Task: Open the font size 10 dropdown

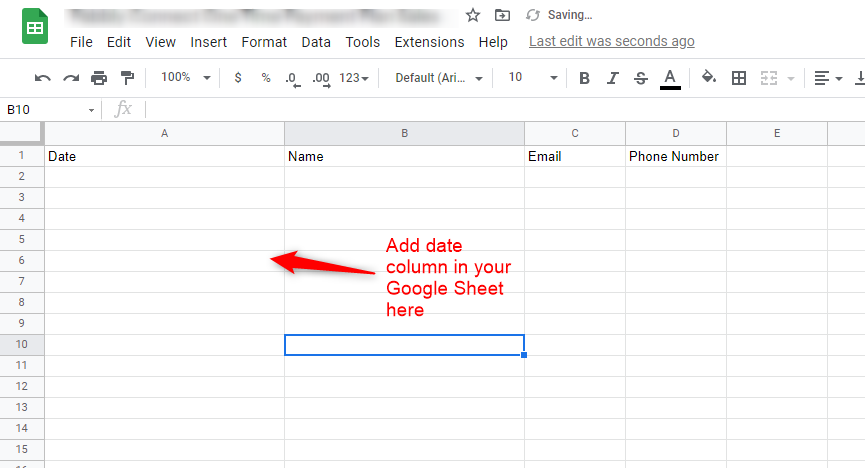Action: pos(533,77)
